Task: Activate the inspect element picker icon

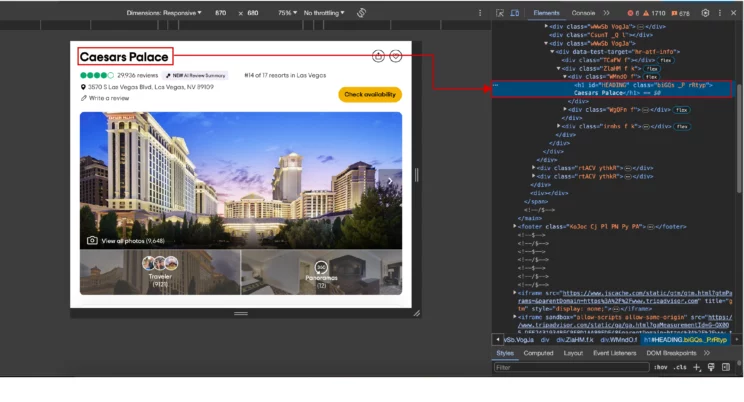Action: click(x=500, y=13)
